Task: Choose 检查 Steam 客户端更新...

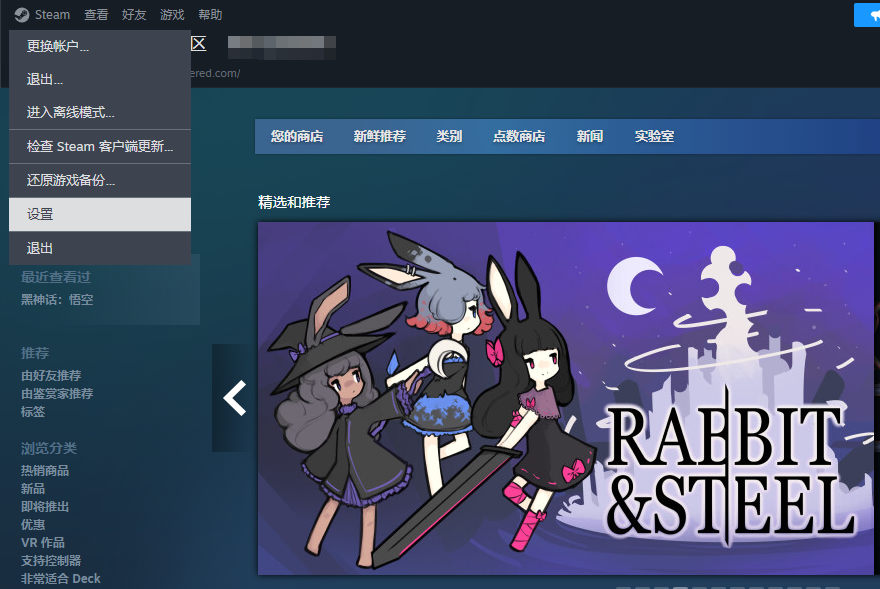Action: pos(100,147)
